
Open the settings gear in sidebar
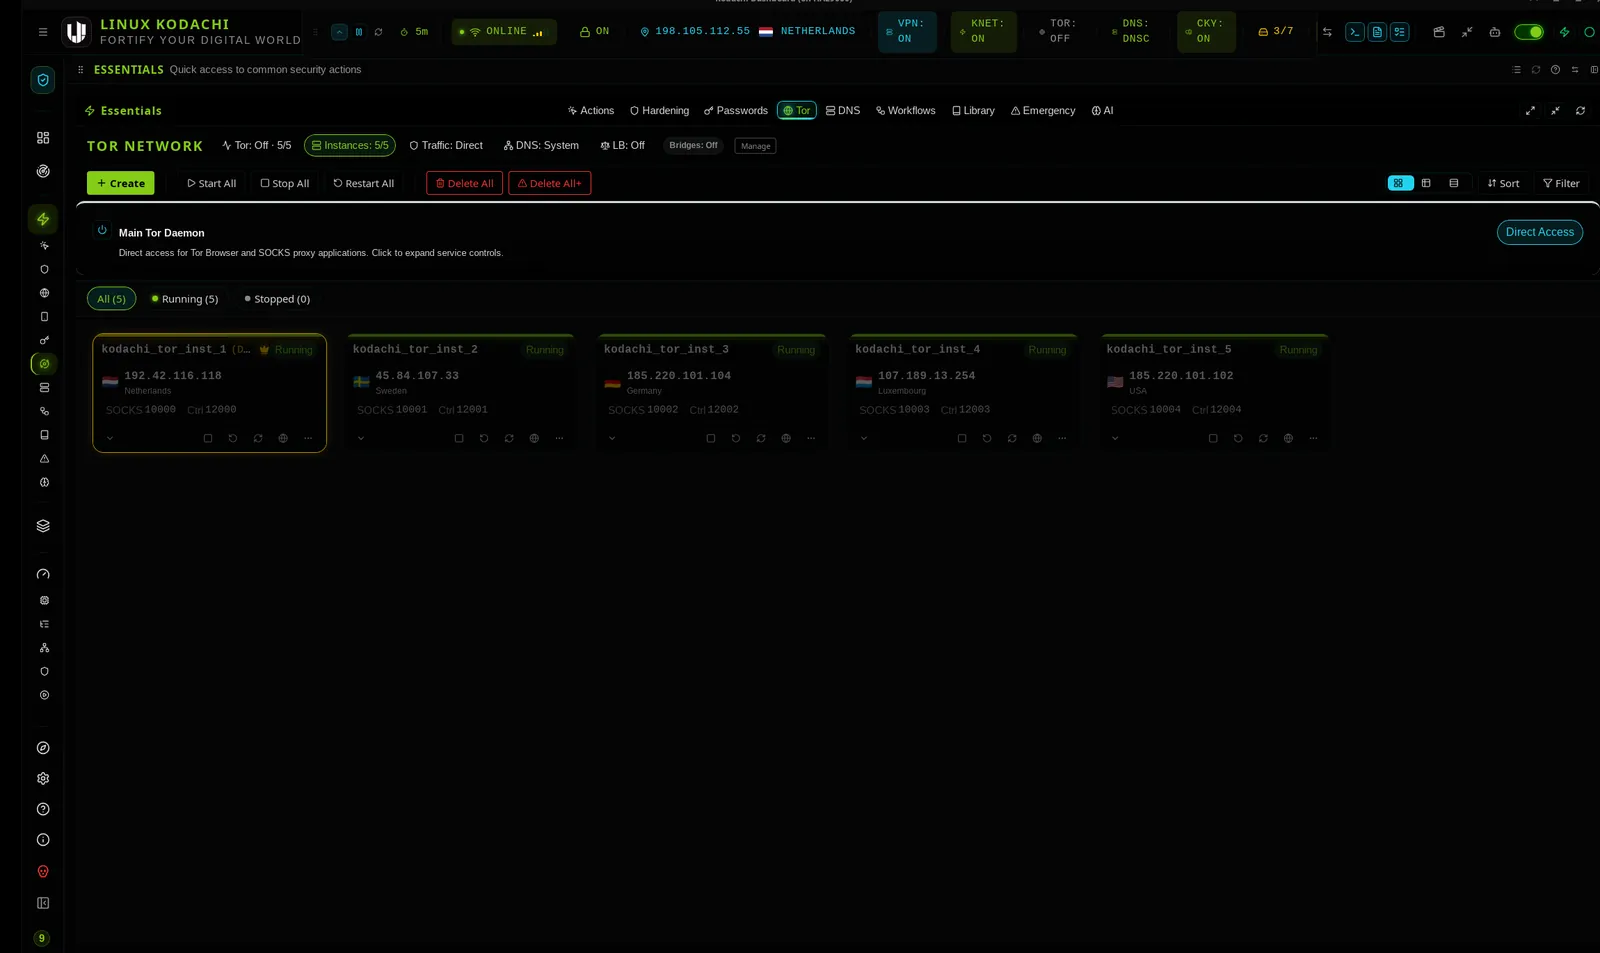43,779
